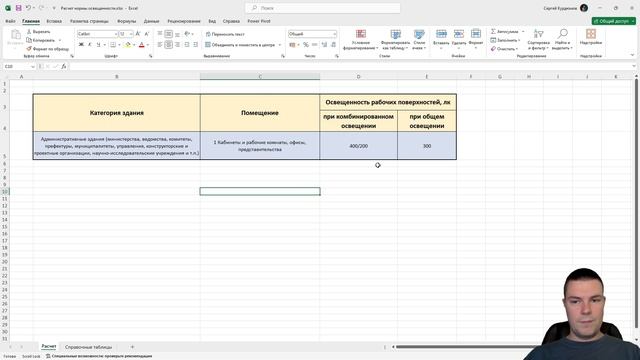The image size is (640, 360).
Task: Switch to the Разметка страницы tab
Action: [89, 21]
